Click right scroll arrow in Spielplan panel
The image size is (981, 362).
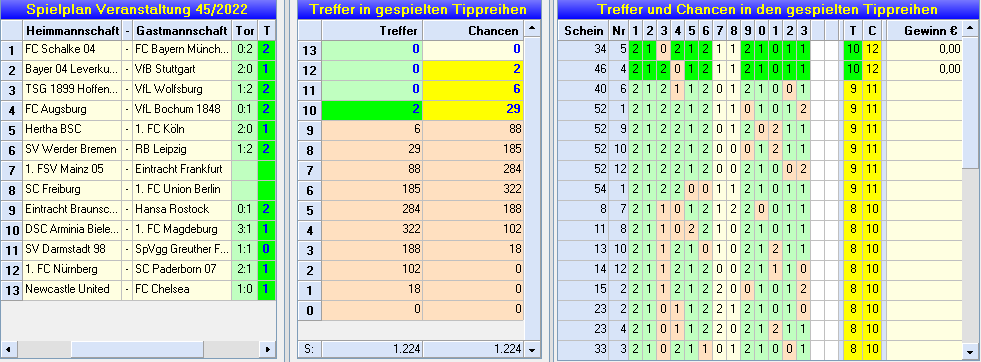coord(268,349)
